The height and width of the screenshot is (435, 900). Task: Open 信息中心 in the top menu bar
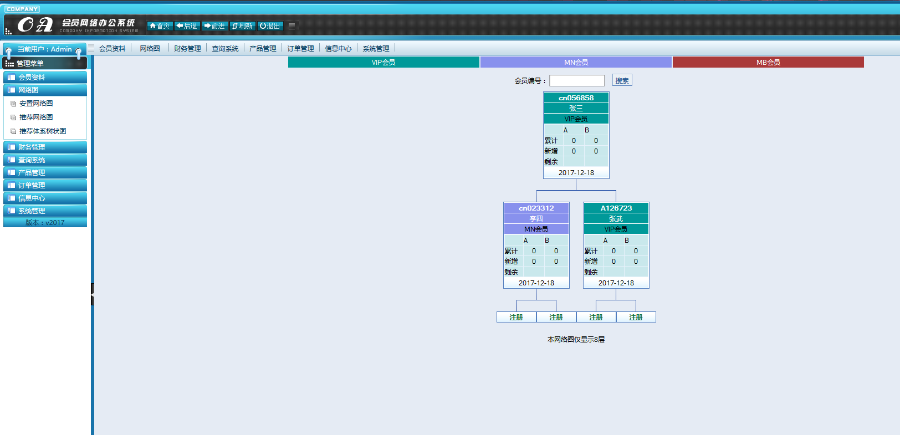click(x=338, y=48)
